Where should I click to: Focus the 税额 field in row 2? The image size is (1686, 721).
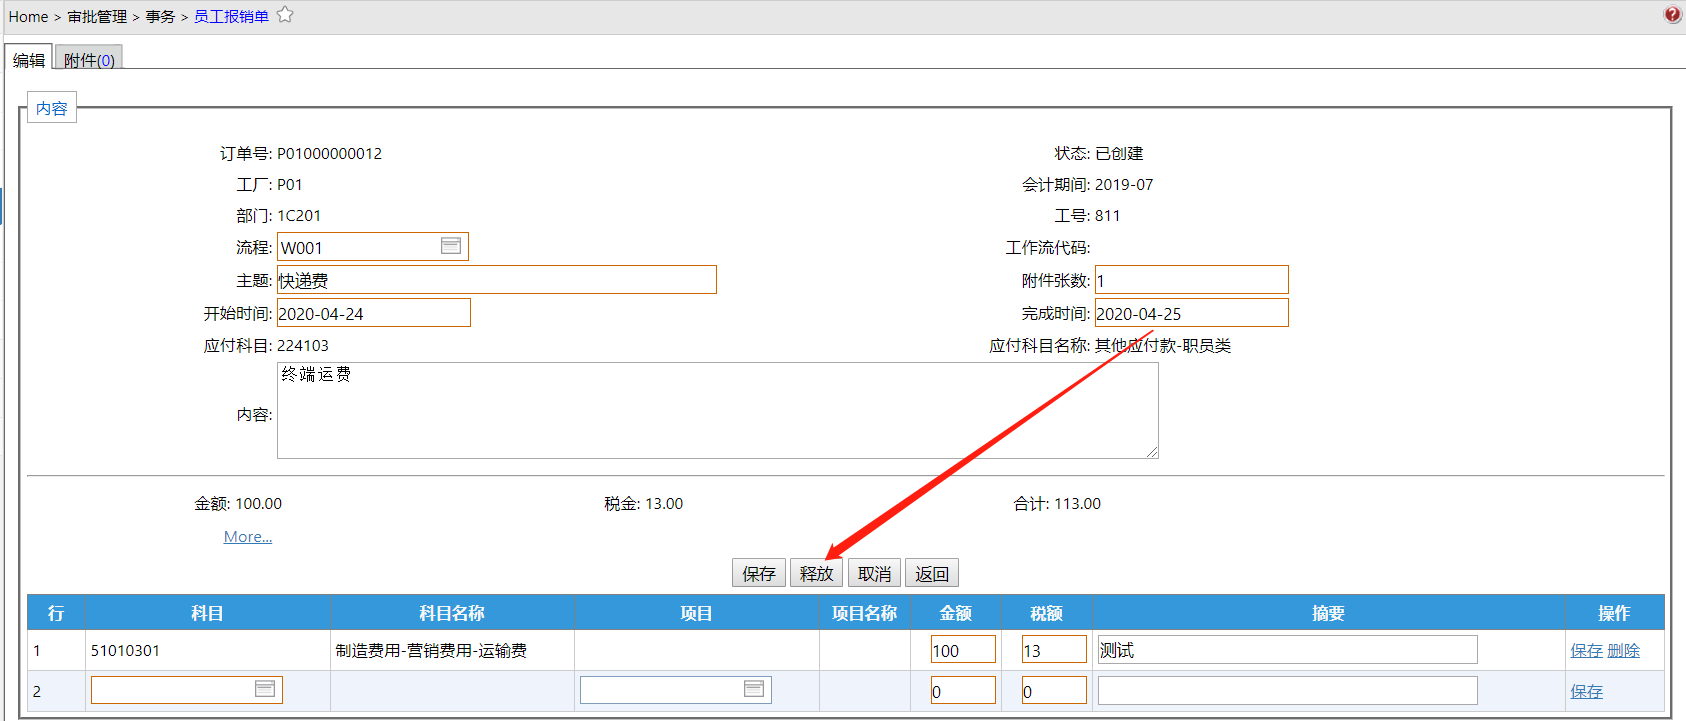(1054, 690)
